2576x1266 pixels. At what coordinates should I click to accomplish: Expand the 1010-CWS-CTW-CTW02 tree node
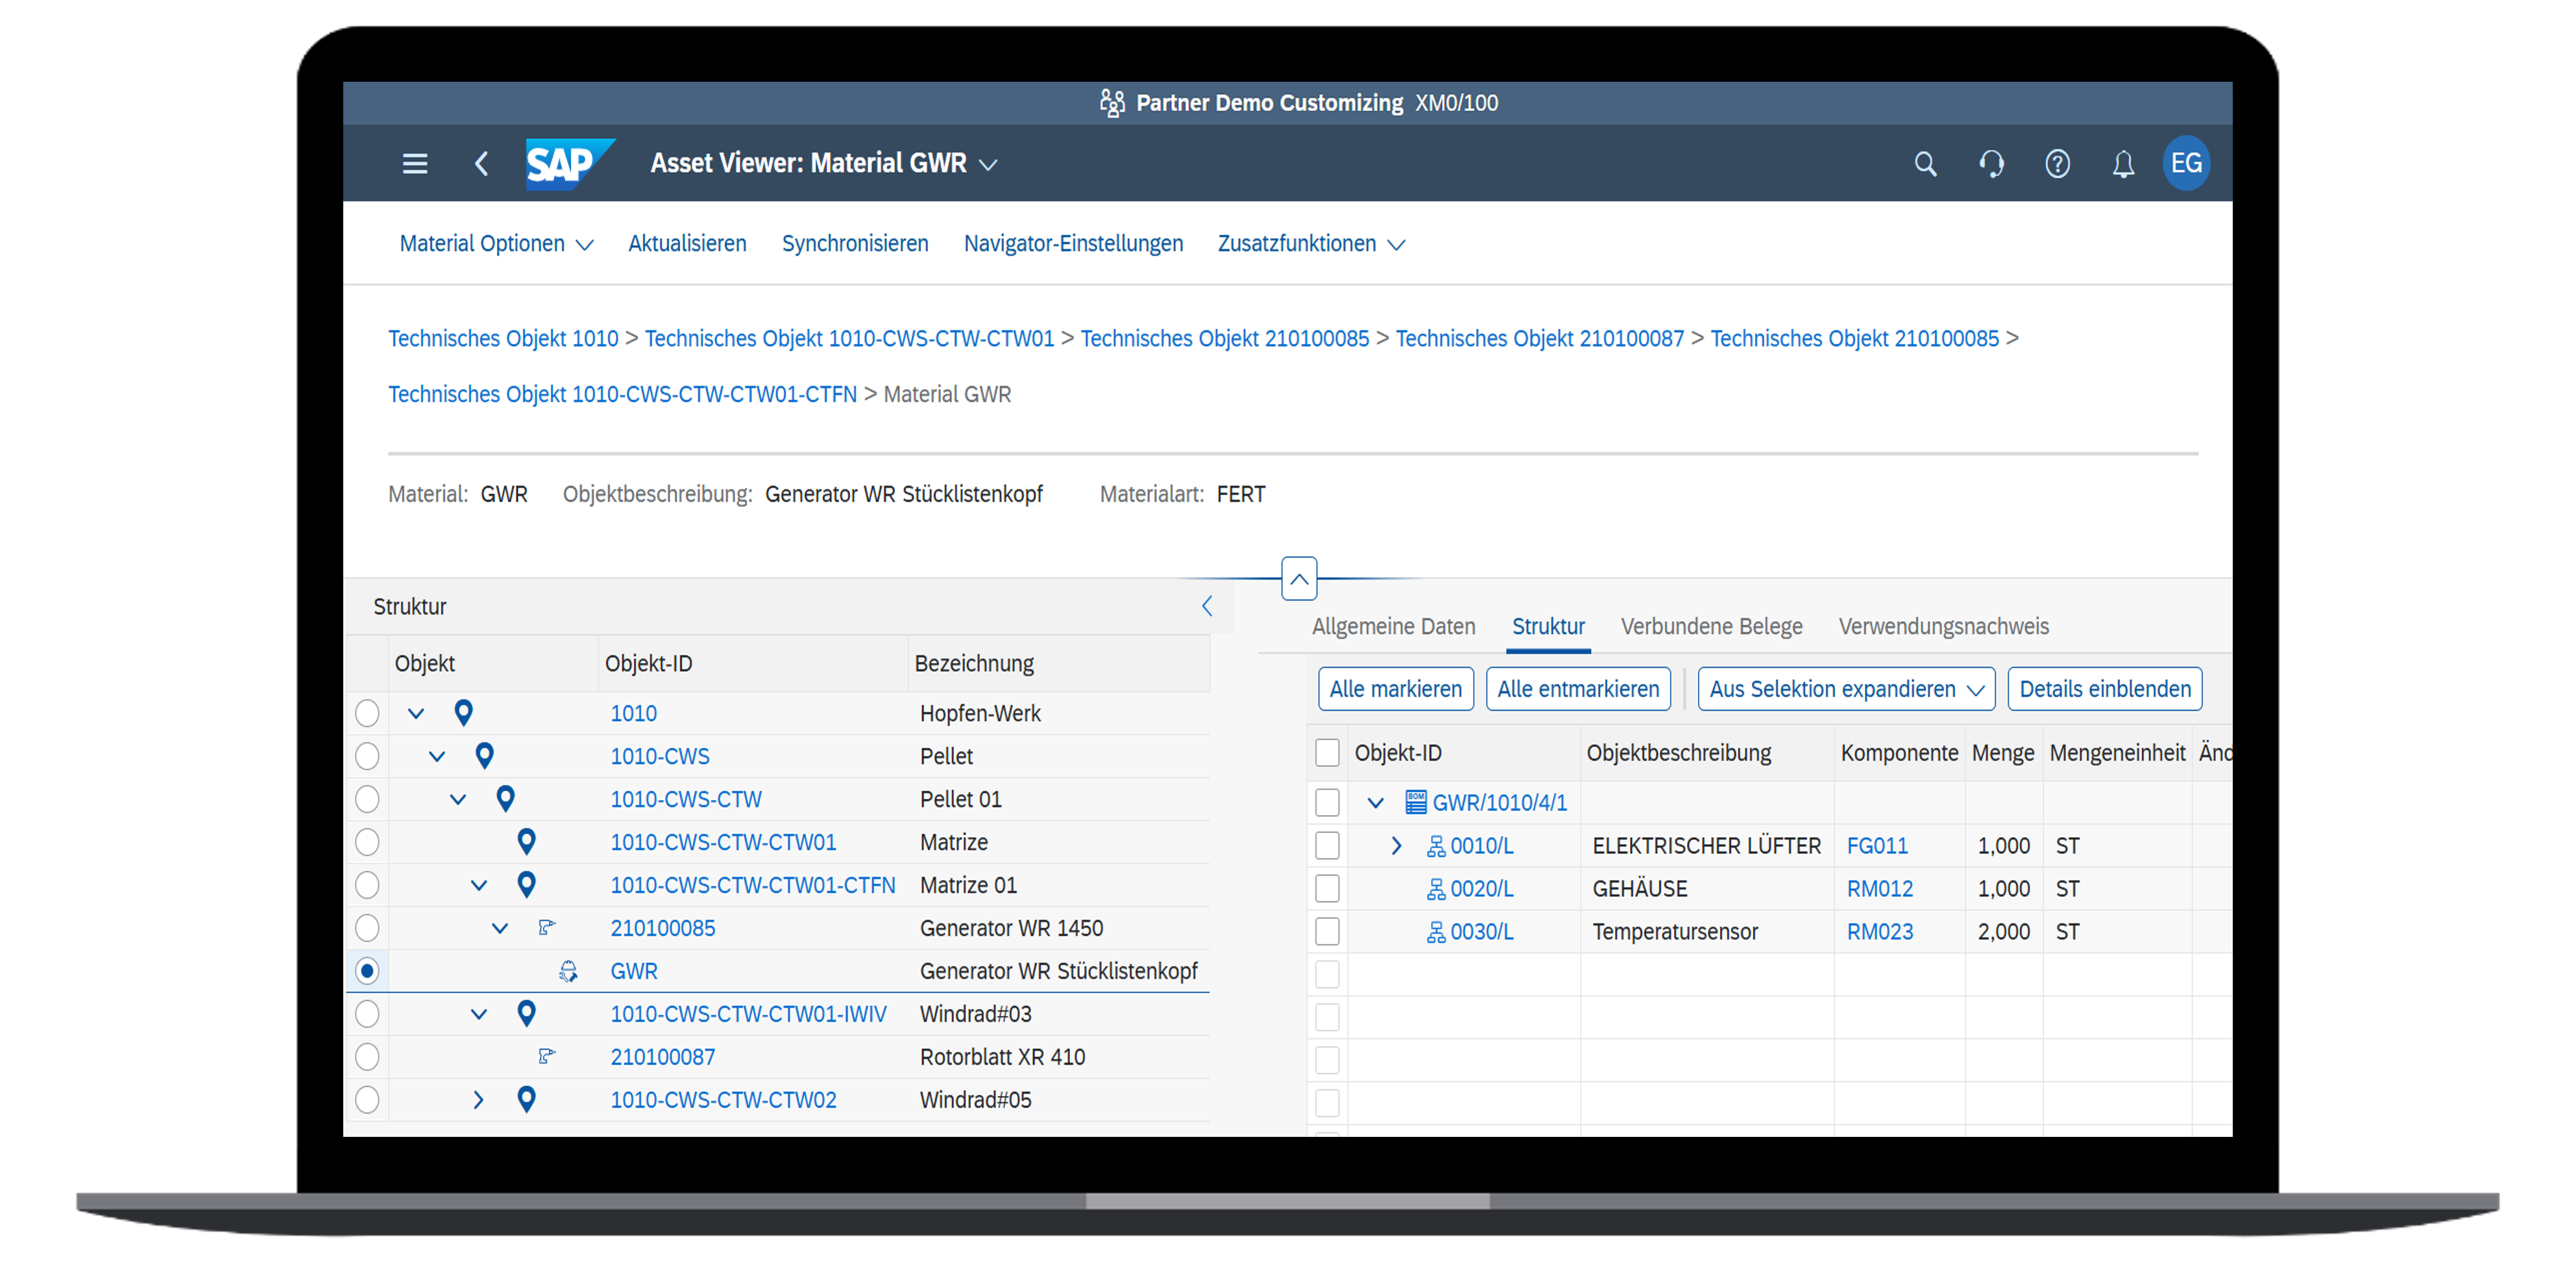tap(478, 1100)
